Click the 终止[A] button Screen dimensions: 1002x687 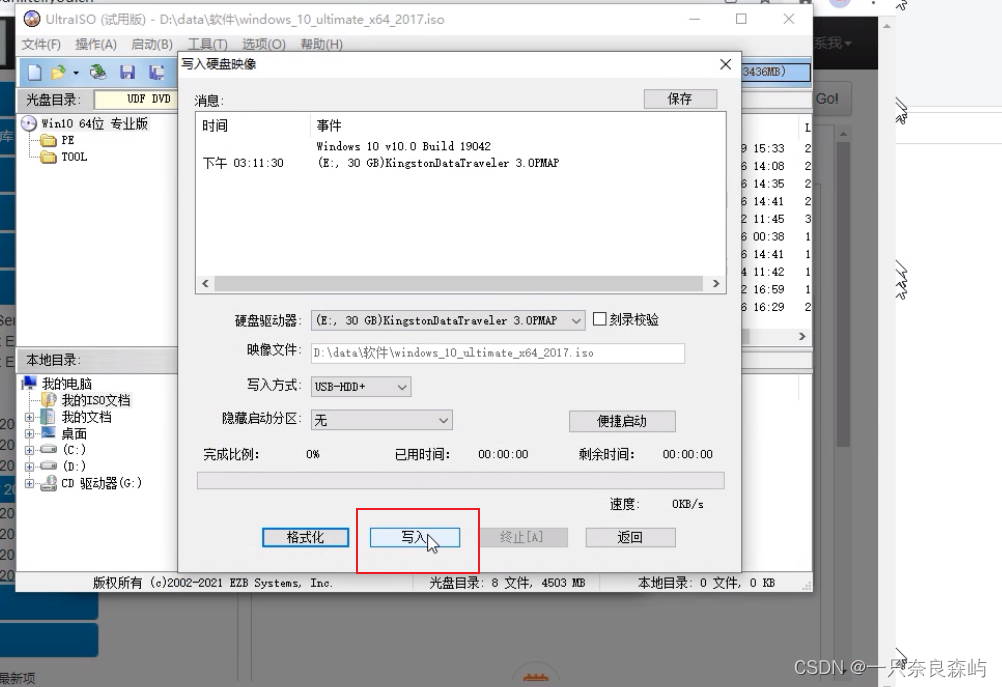521,537
